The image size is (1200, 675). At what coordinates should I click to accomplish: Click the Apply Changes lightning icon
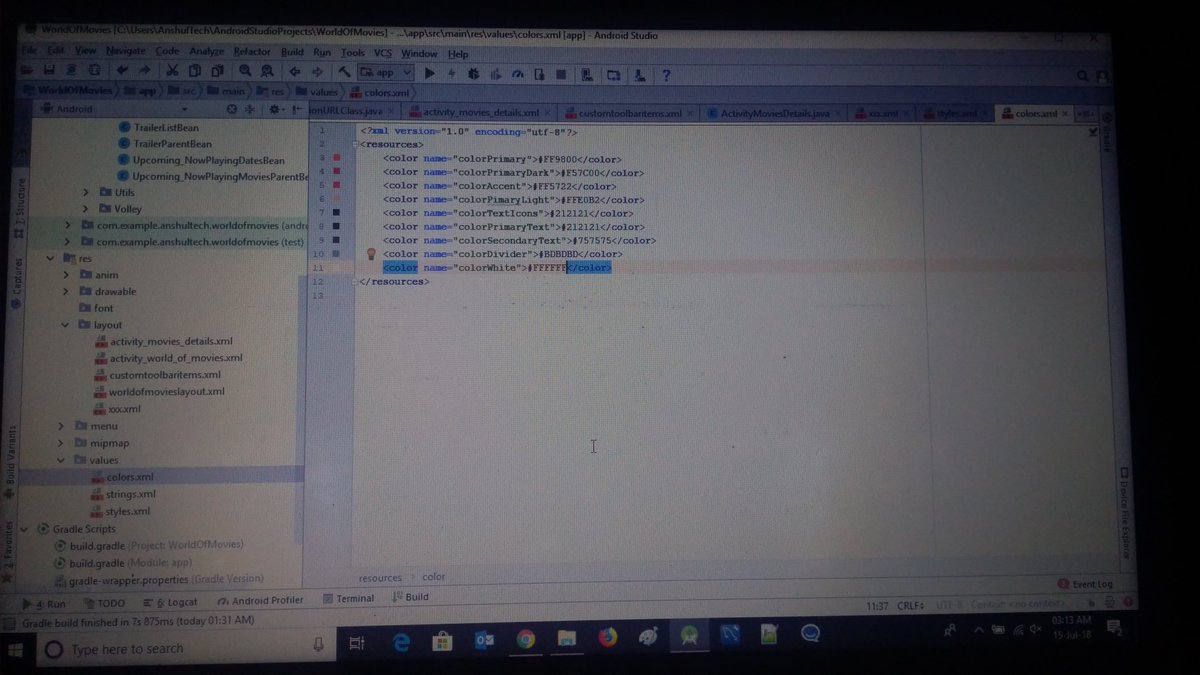[452, 74]
